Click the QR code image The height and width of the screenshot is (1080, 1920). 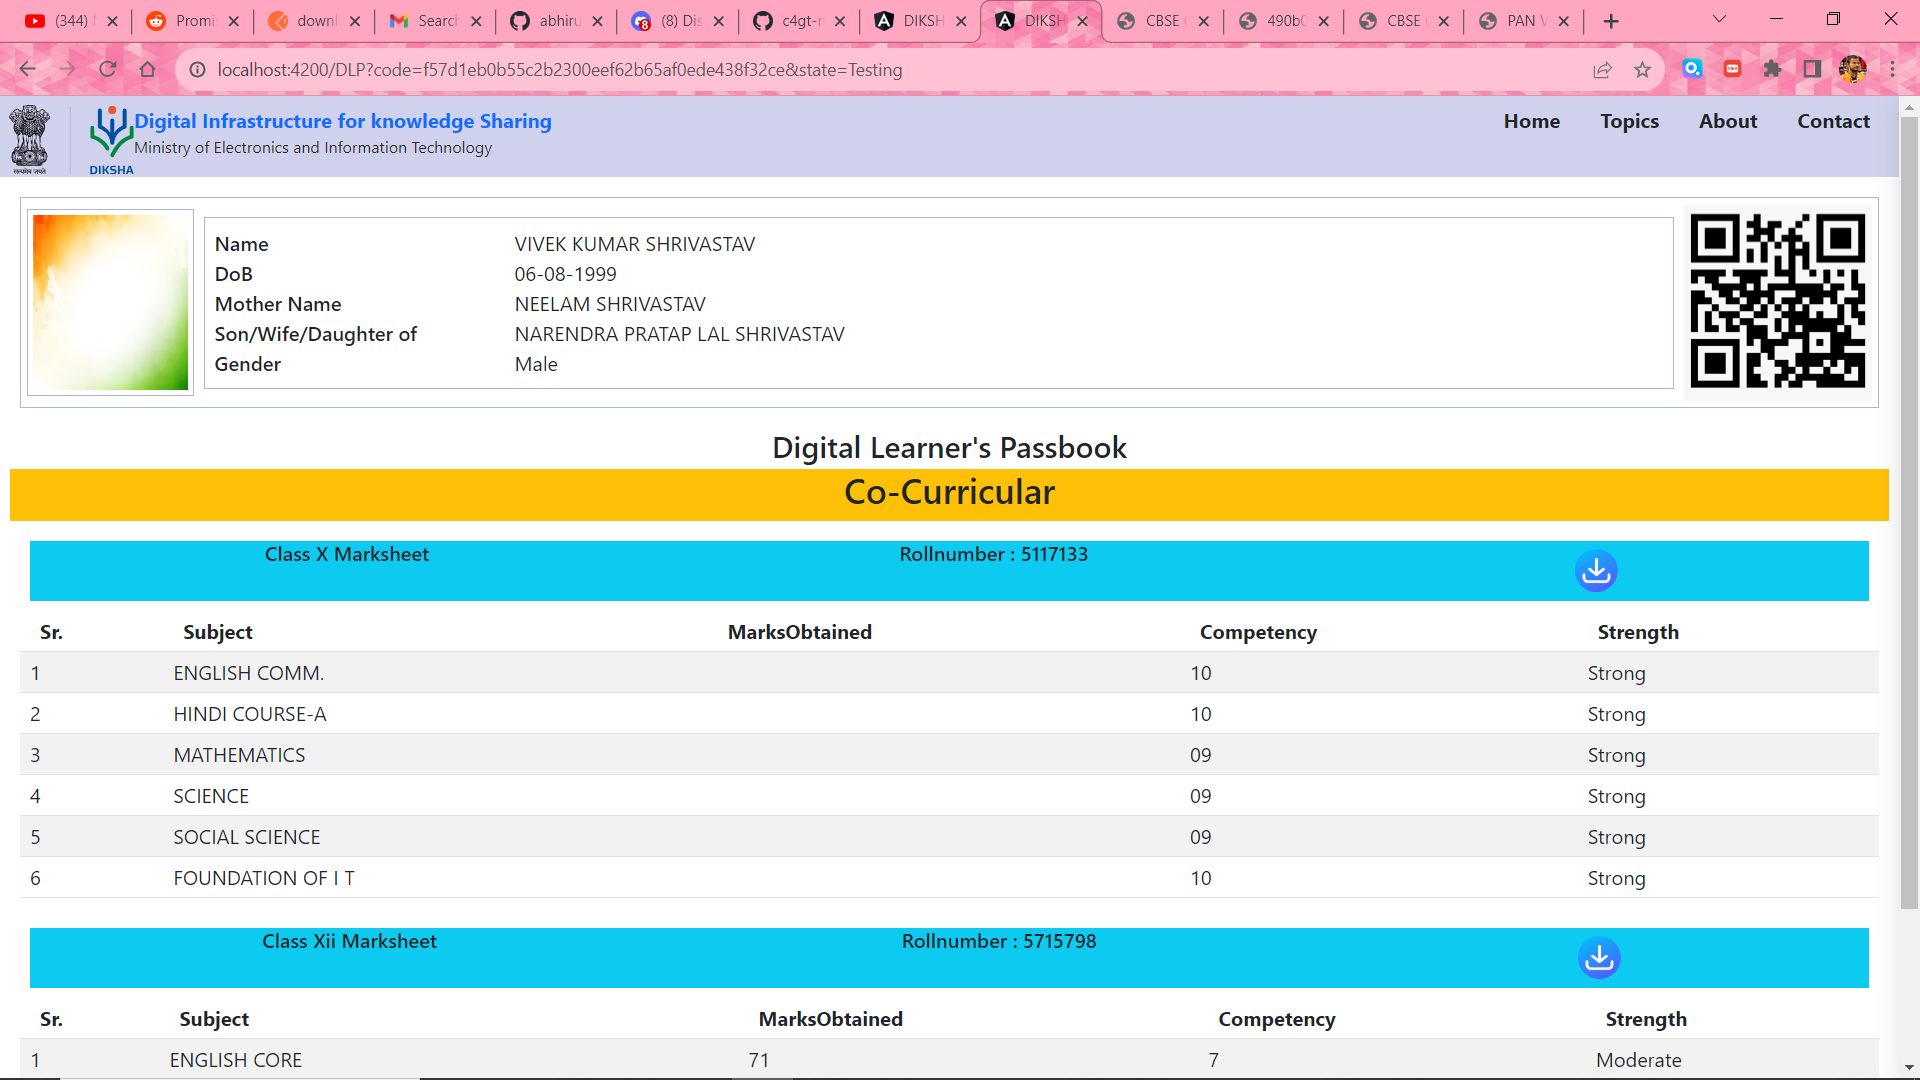pyautogui.click(x=1777, y=302)
